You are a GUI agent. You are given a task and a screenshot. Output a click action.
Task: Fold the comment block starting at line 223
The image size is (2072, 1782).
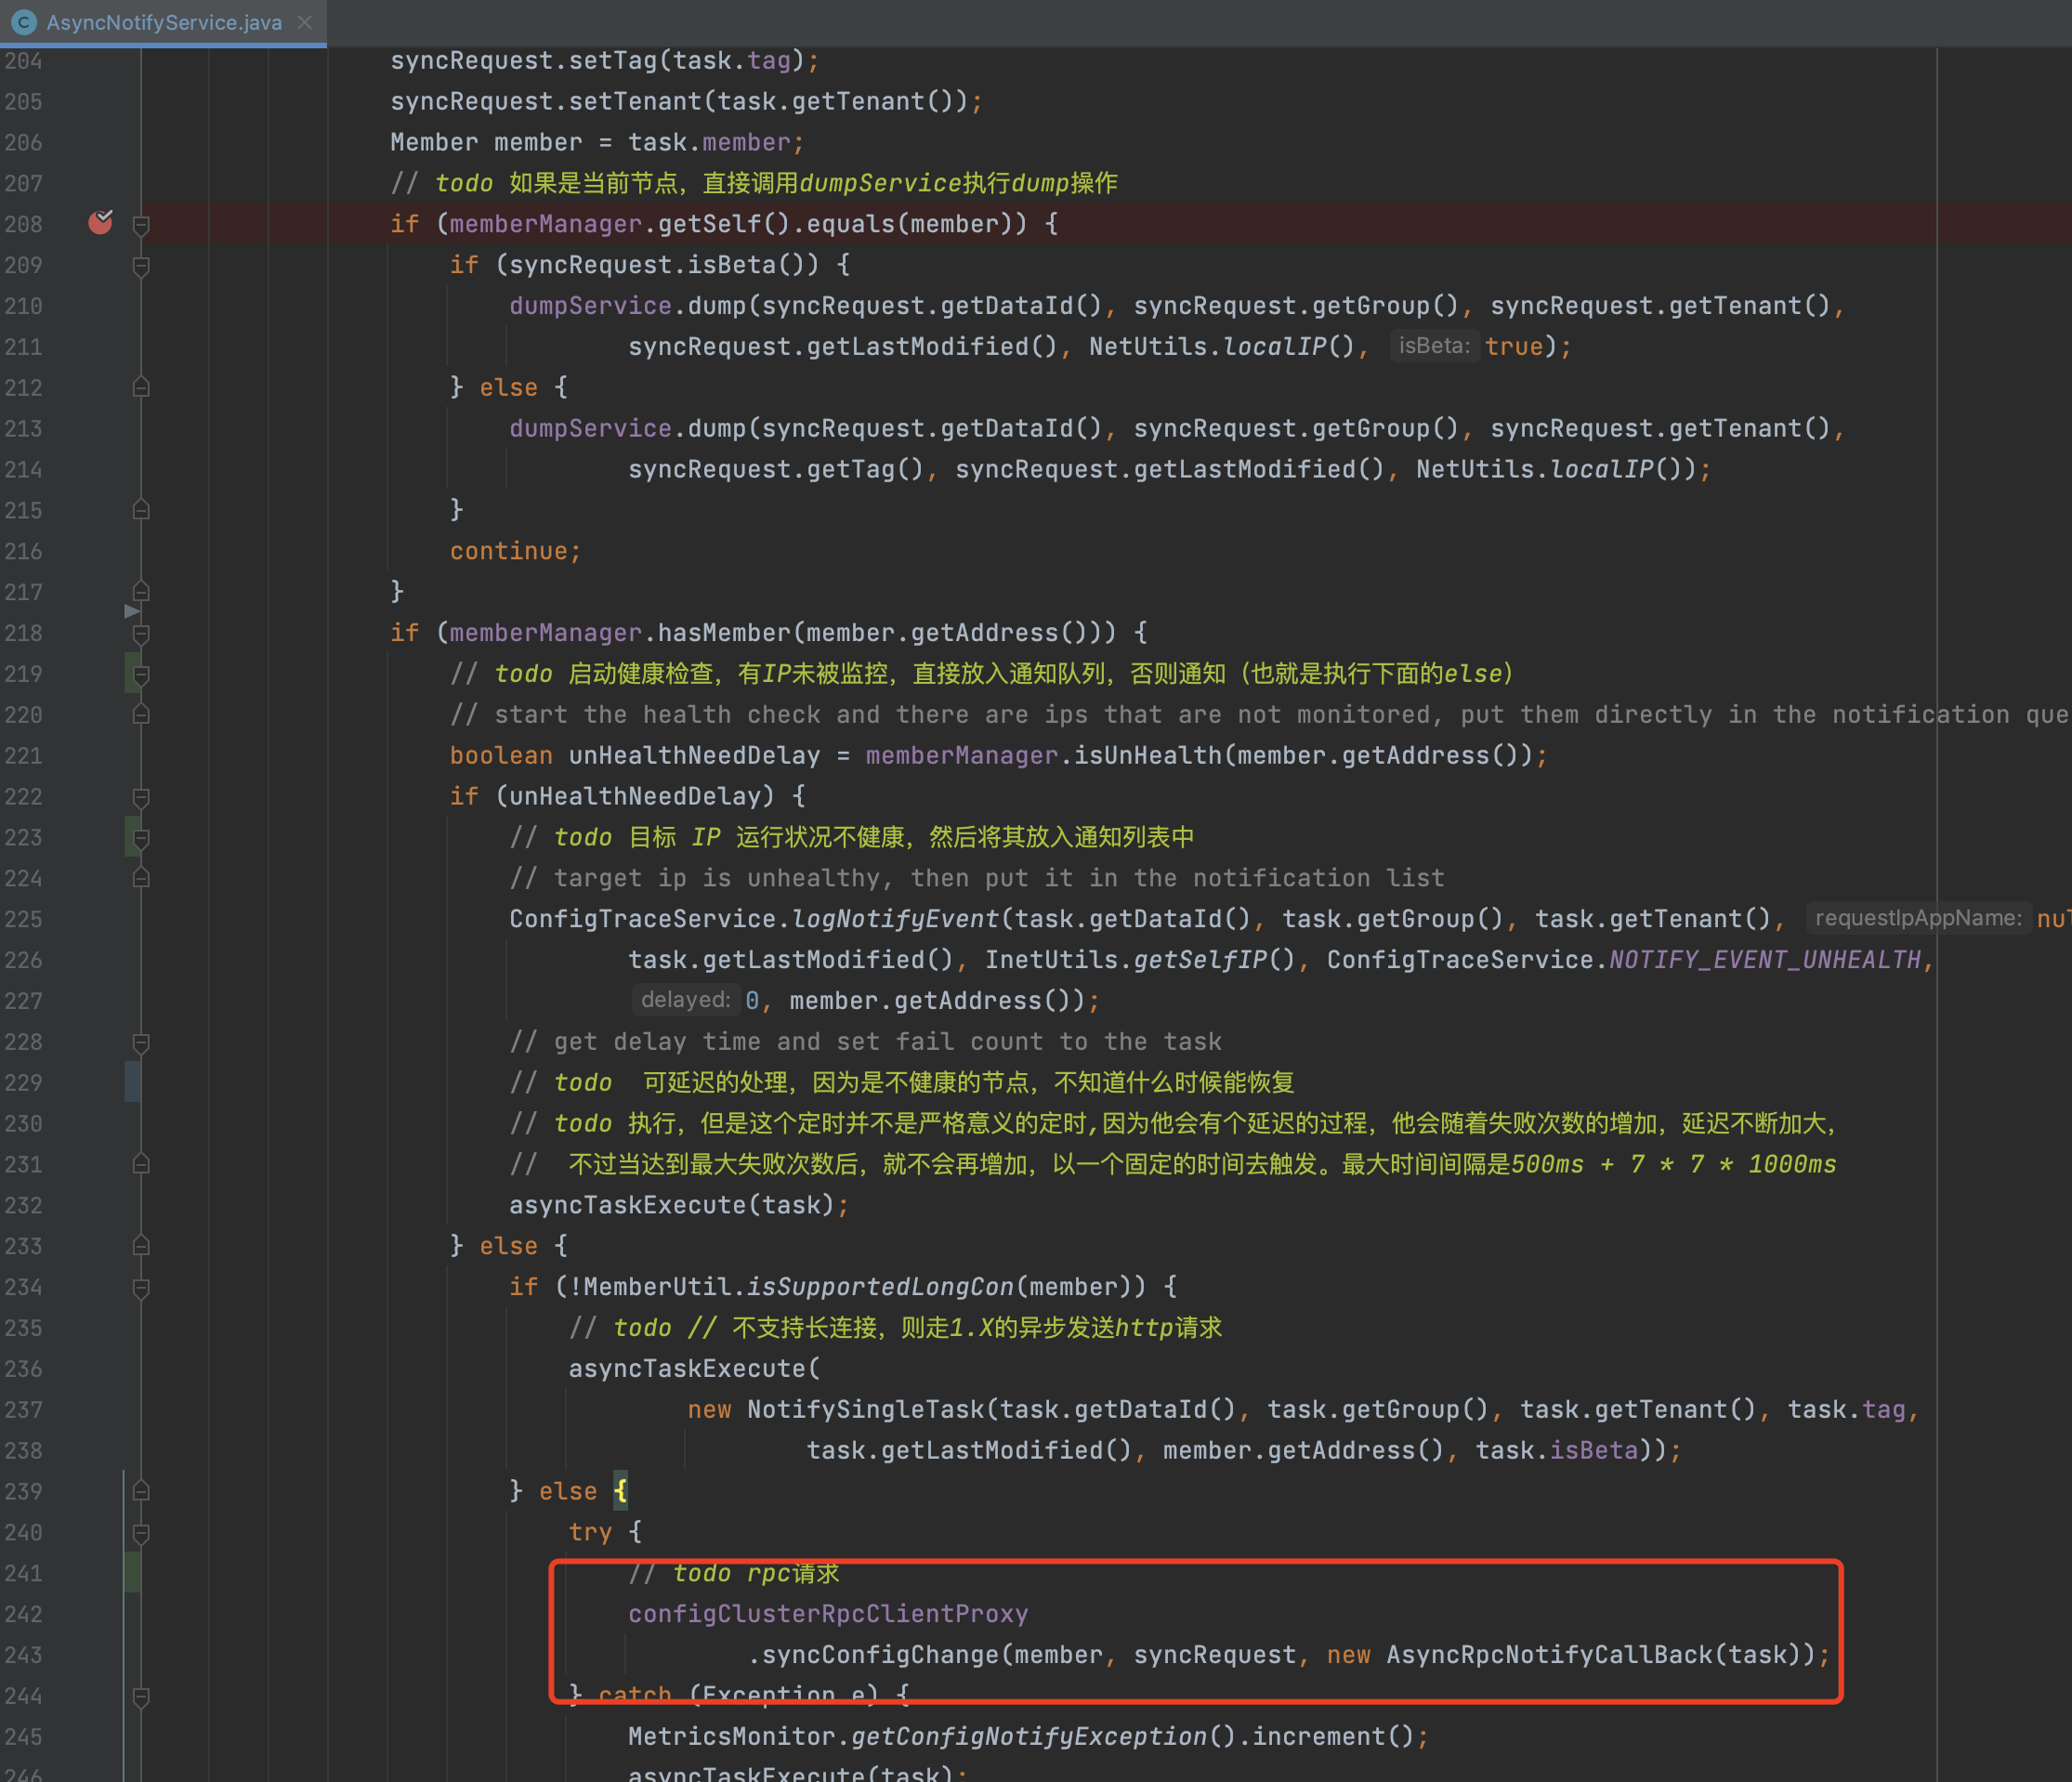pos(141,839)
